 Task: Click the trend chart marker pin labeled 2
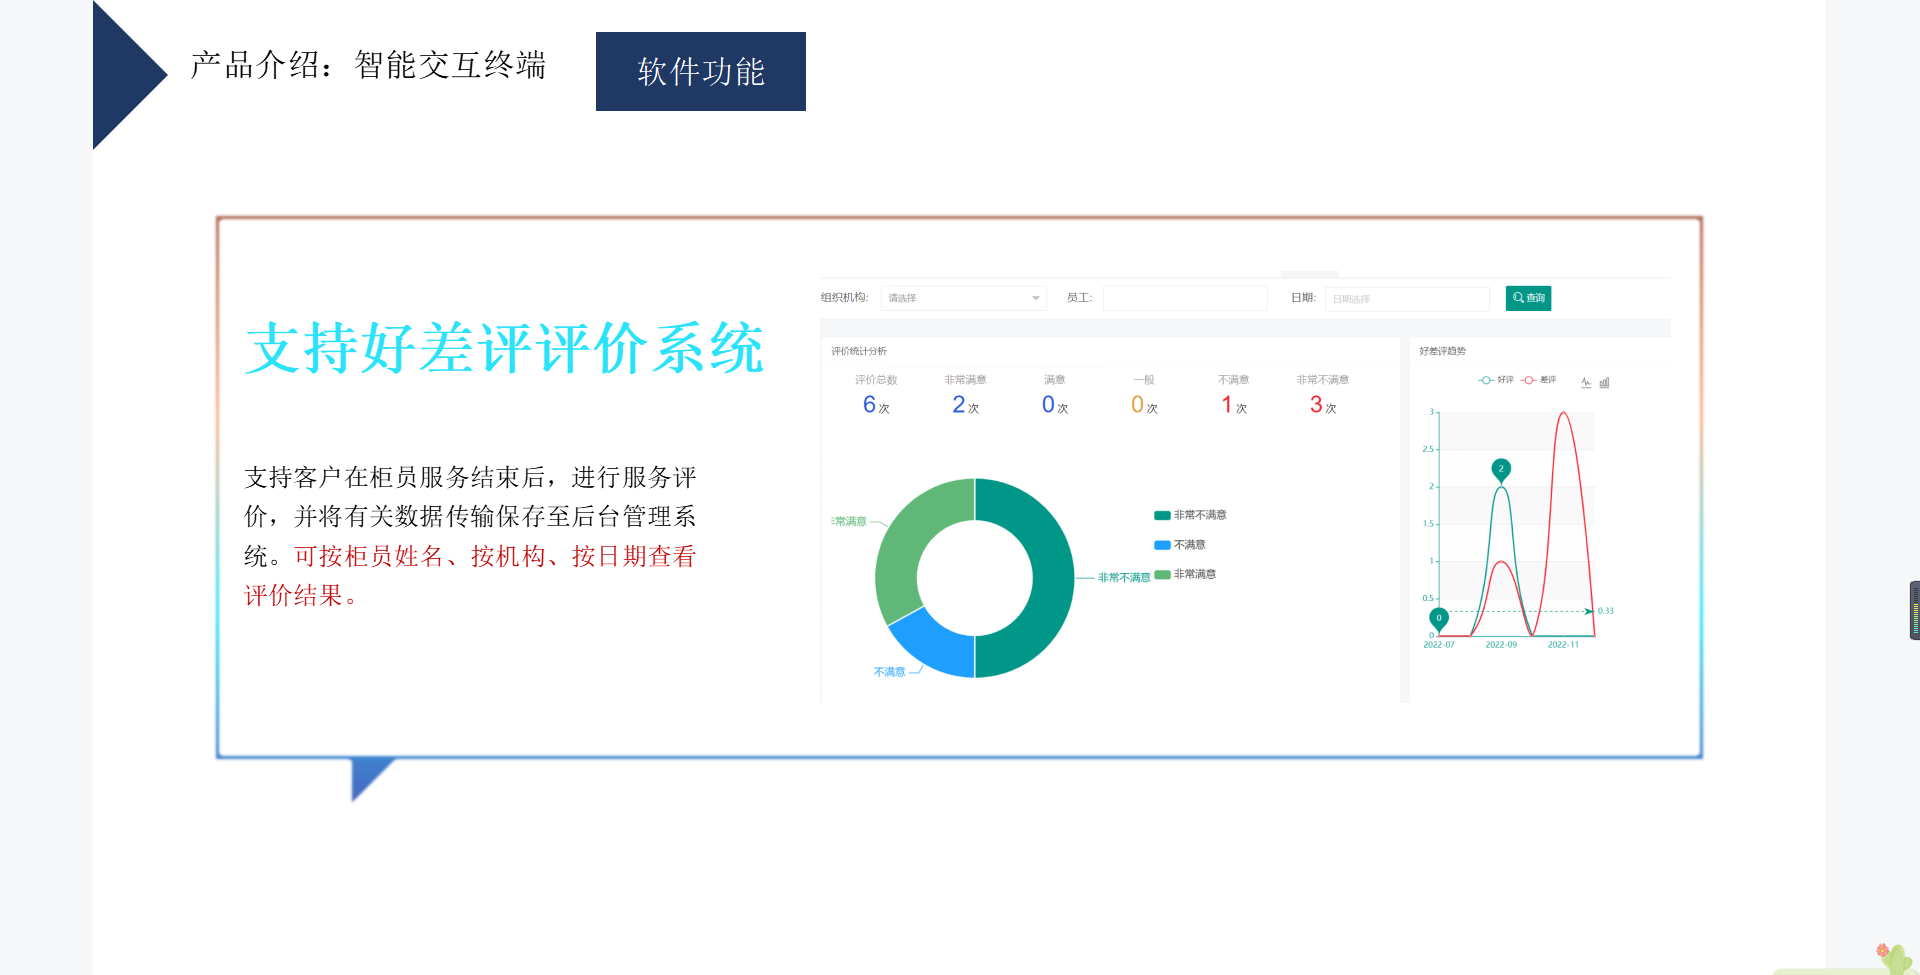click(x=1501, y=470)
